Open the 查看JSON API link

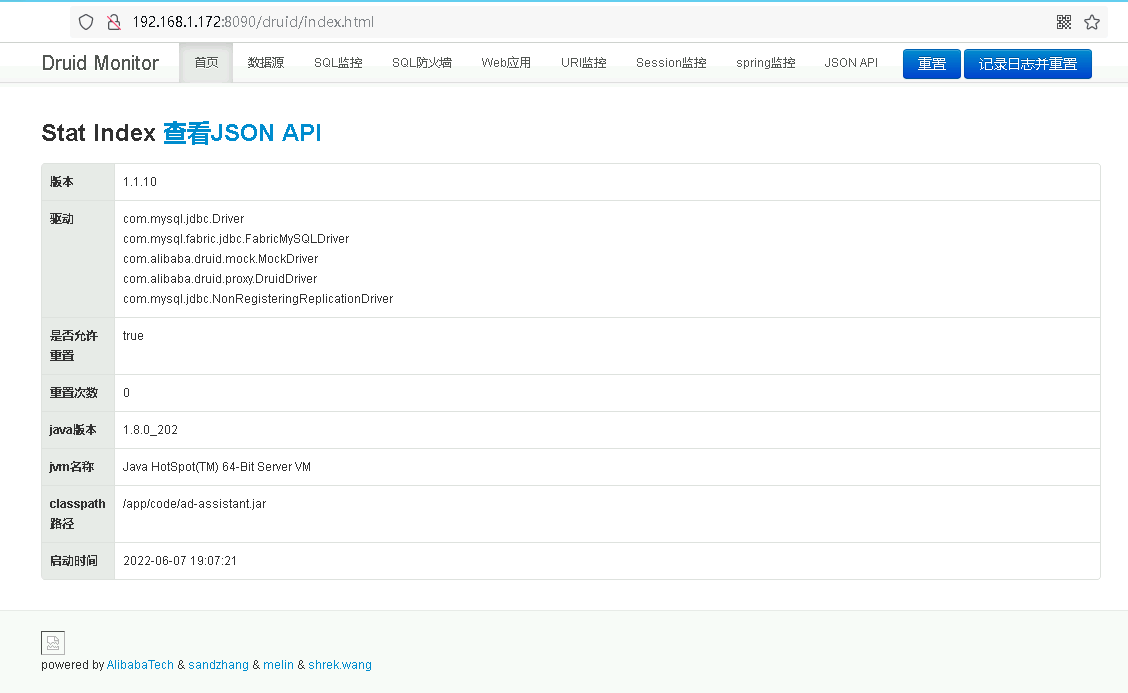(242, 133)
